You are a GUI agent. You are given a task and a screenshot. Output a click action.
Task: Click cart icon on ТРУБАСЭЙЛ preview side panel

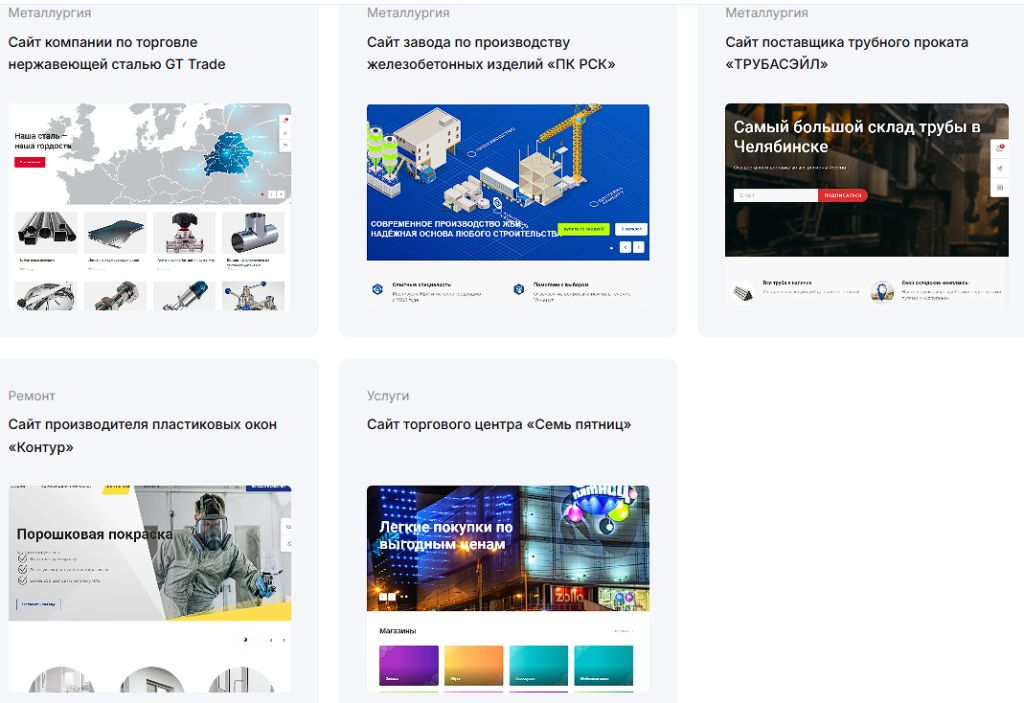tap(1001, 148)
